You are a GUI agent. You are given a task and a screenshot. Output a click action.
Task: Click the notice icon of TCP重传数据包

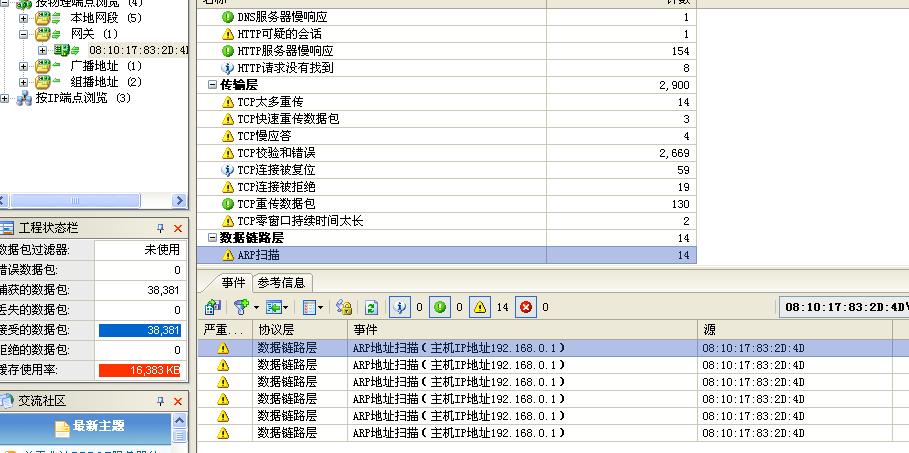point(228,204)
